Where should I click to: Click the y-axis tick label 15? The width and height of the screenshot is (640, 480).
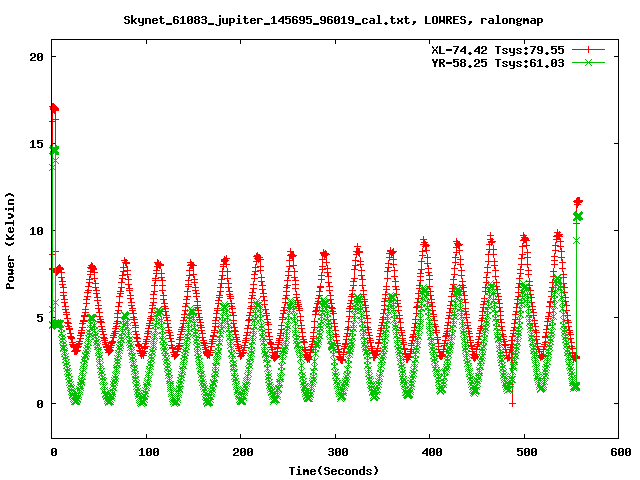click(36, 144)
